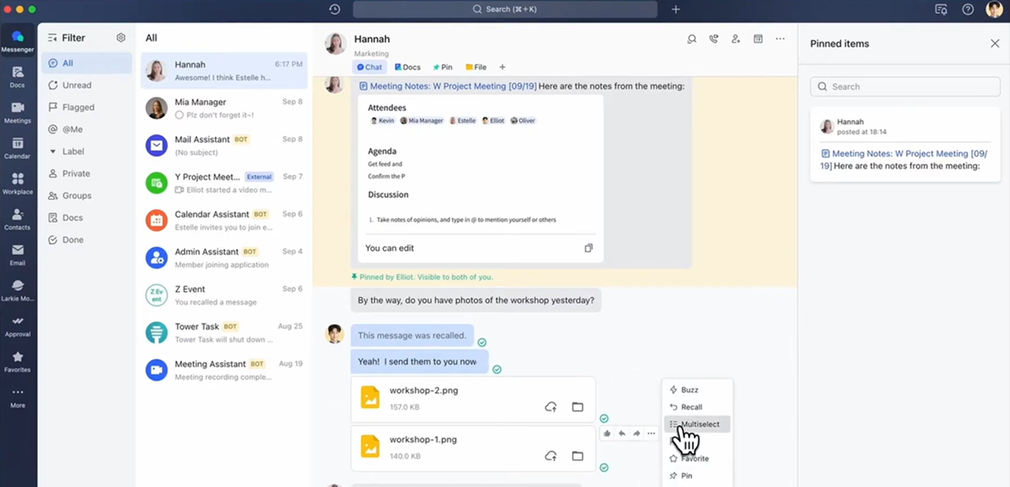
Task: Open the three-dot menu in chat header
Action: (x=780, y=39)
